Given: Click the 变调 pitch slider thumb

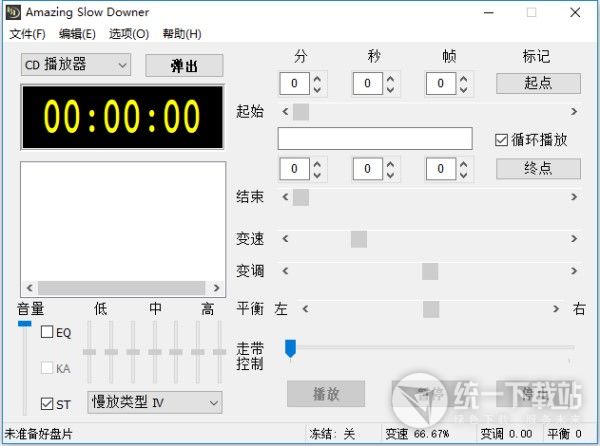Looking at the screenshot, I should click(430, 271).
